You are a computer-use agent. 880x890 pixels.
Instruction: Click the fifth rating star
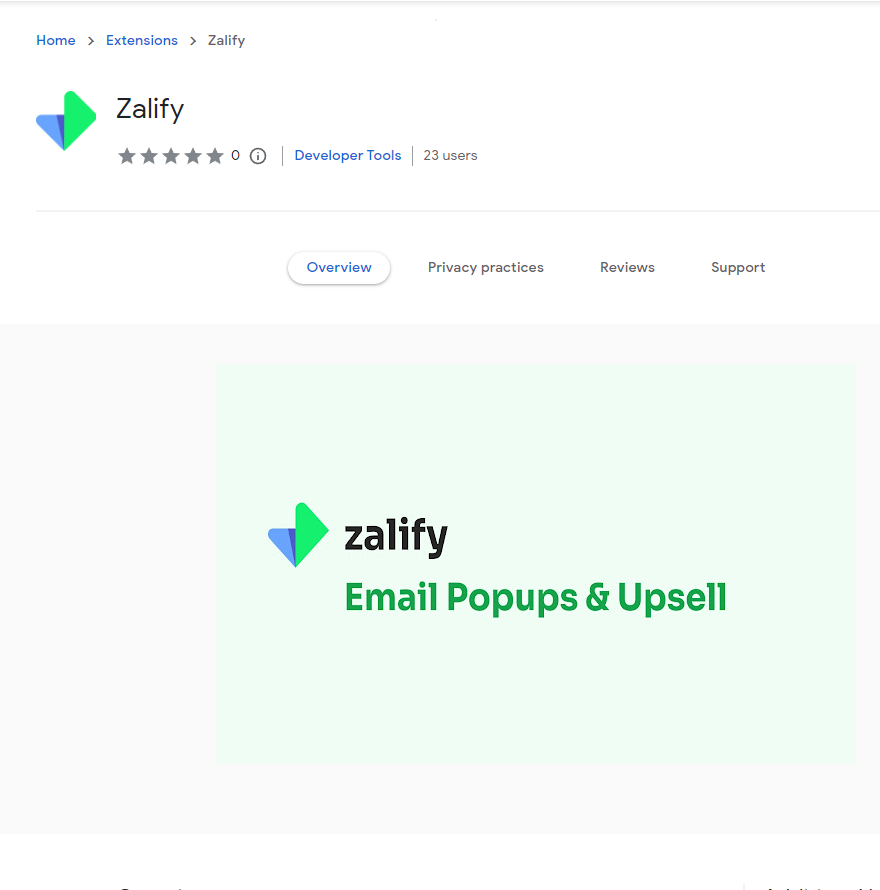pyautogui.click(x=215, y=156)
